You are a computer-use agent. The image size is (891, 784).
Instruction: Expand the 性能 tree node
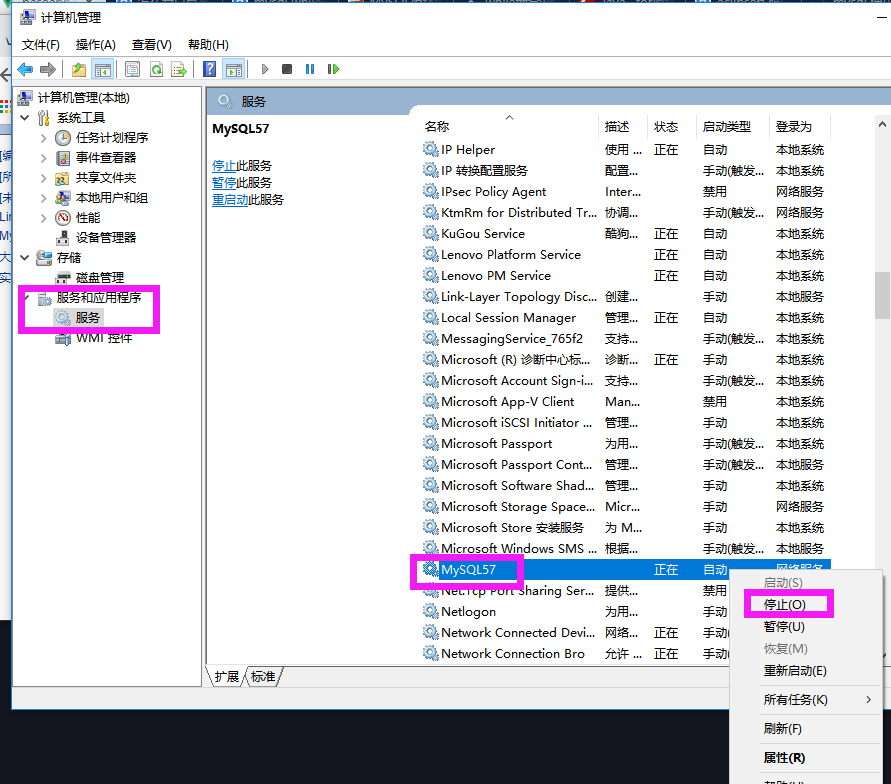click(x=44, y=218)
